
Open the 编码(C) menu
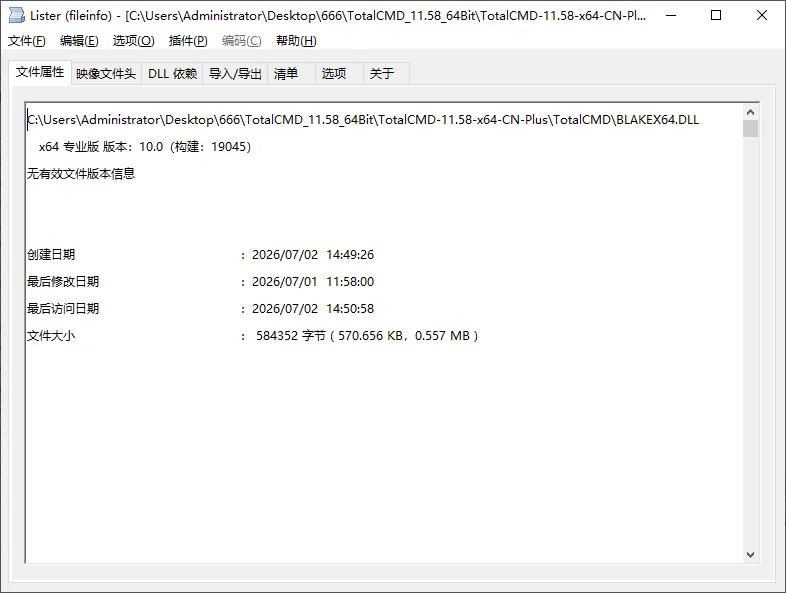[x=242, y=41]
